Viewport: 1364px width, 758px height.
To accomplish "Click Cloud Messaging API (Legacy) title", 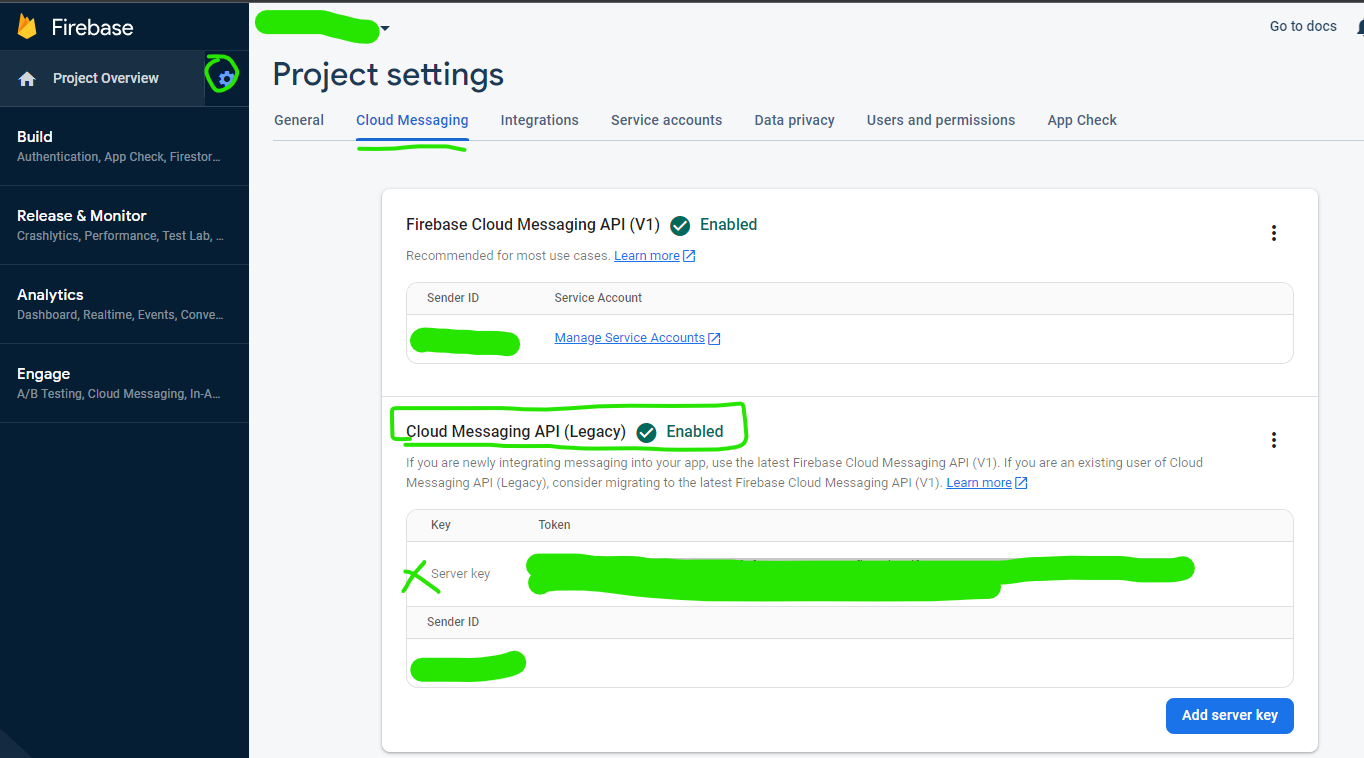I will pyautogui.click(x=516, y=432).
